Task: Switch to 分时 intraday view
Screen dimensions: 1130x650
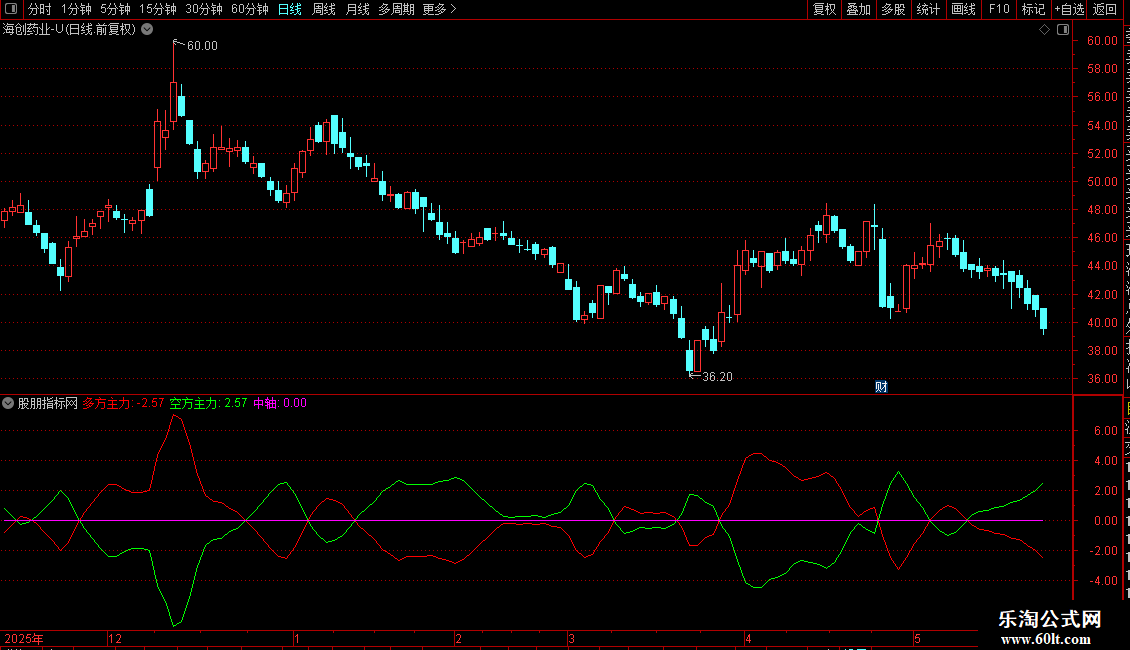Action: pyautogui.click(x=40, y=9)
